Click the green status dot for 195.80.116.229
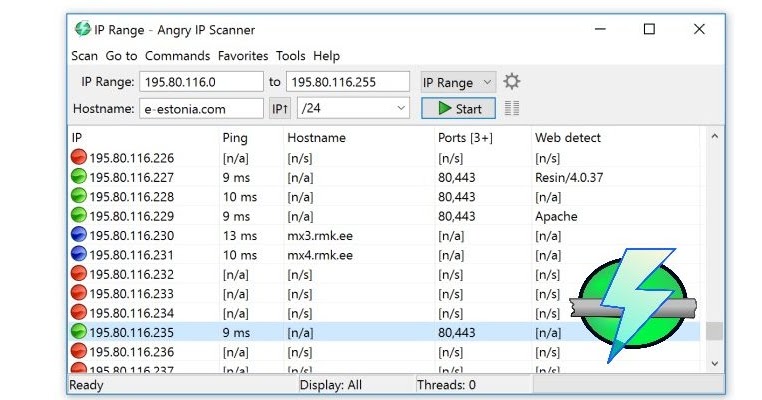762x400 pixels. (x=79, y=216)
